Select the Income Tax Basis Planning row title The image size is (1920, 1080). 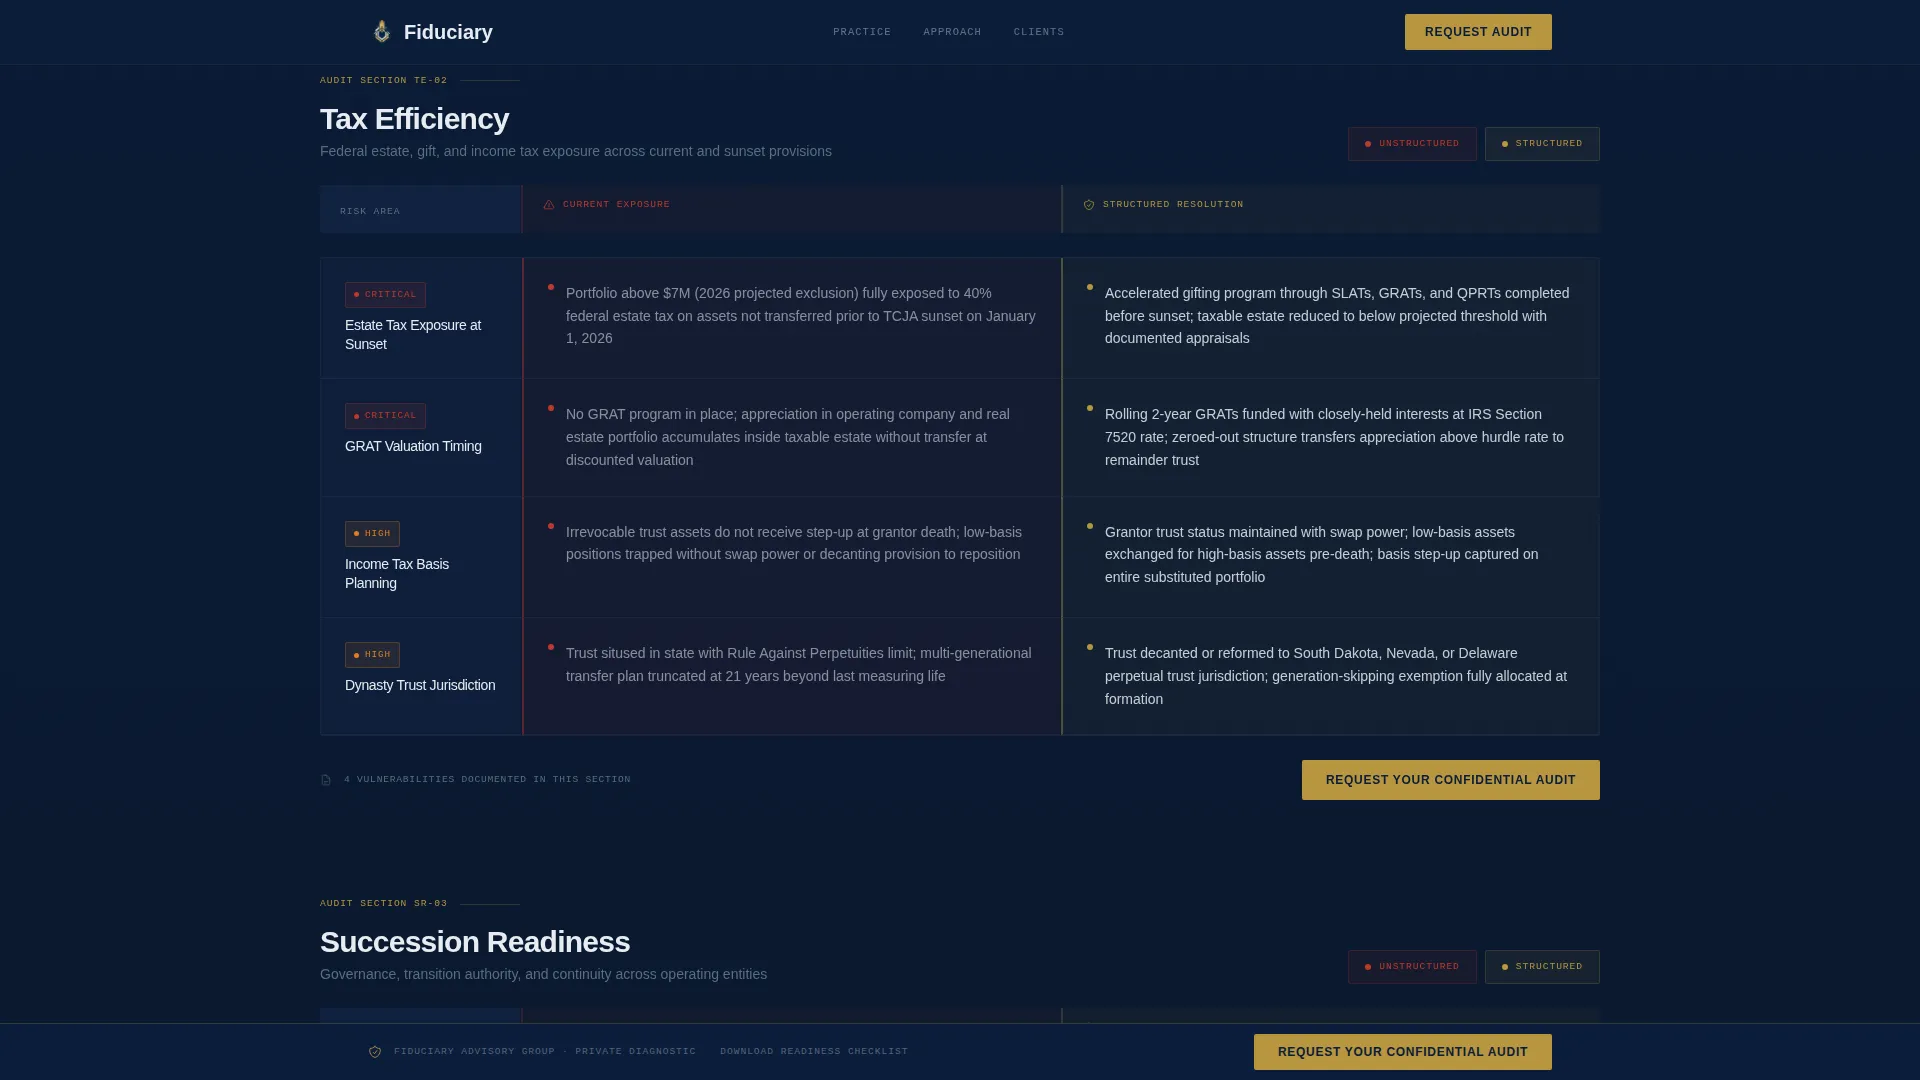click(397, 574)
